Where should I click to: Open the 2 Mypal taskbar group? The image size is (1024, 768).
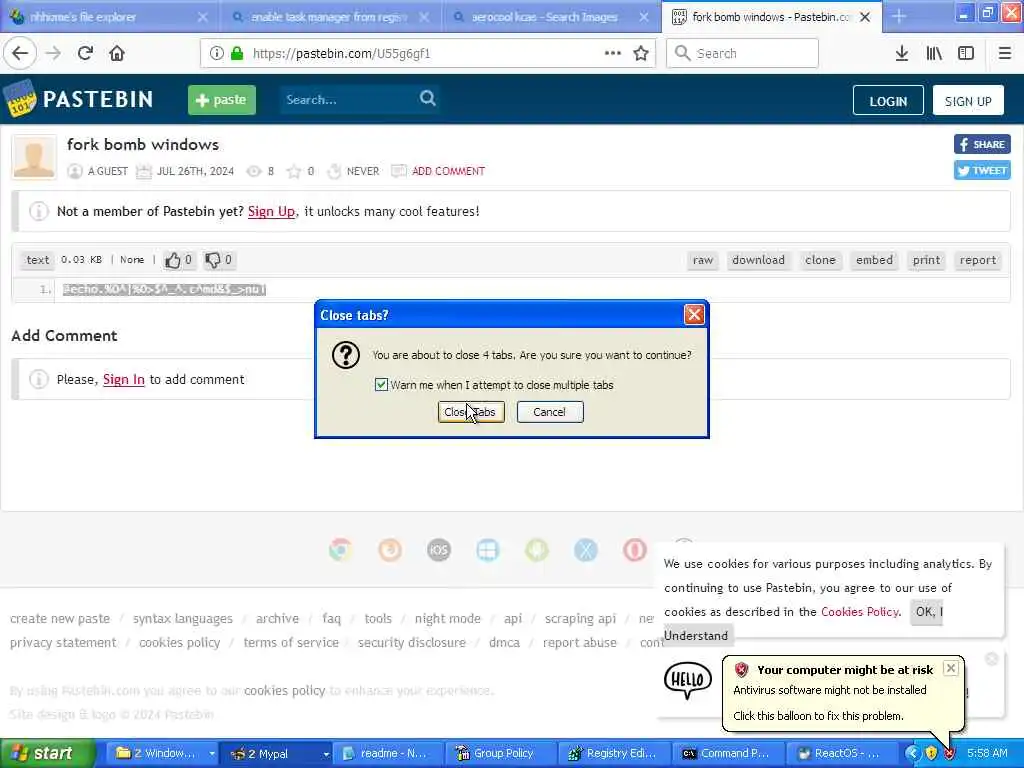(x=278, y=753)
